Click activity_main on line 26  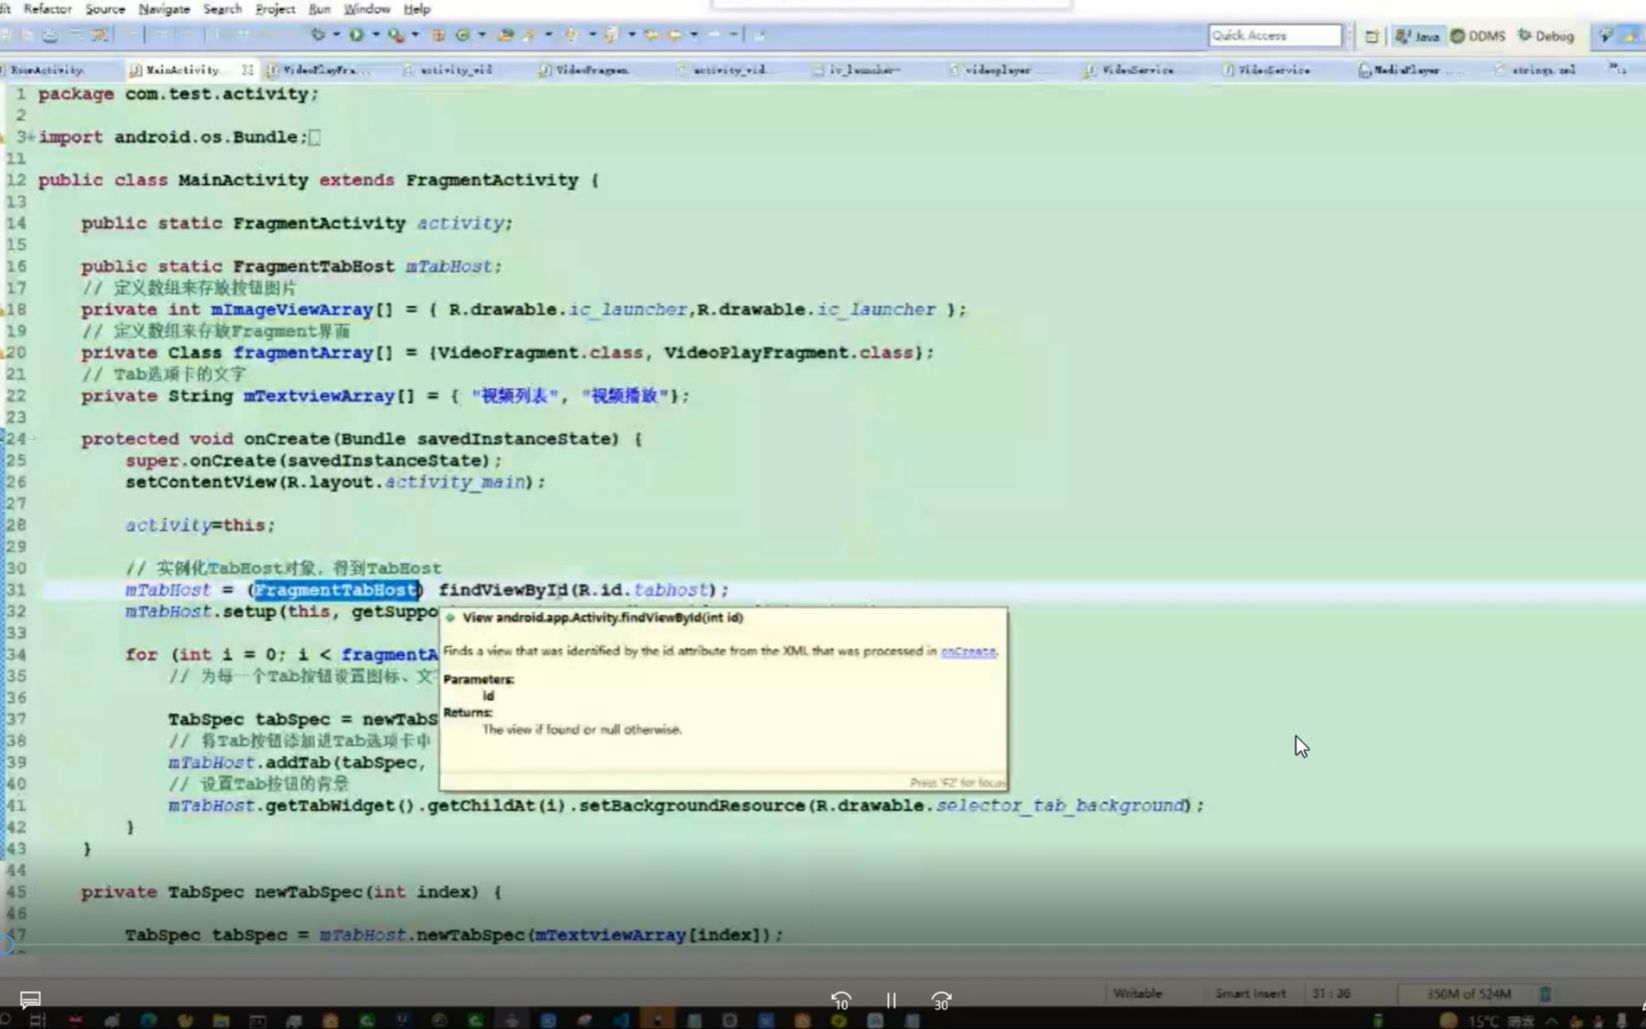(455, 482)
